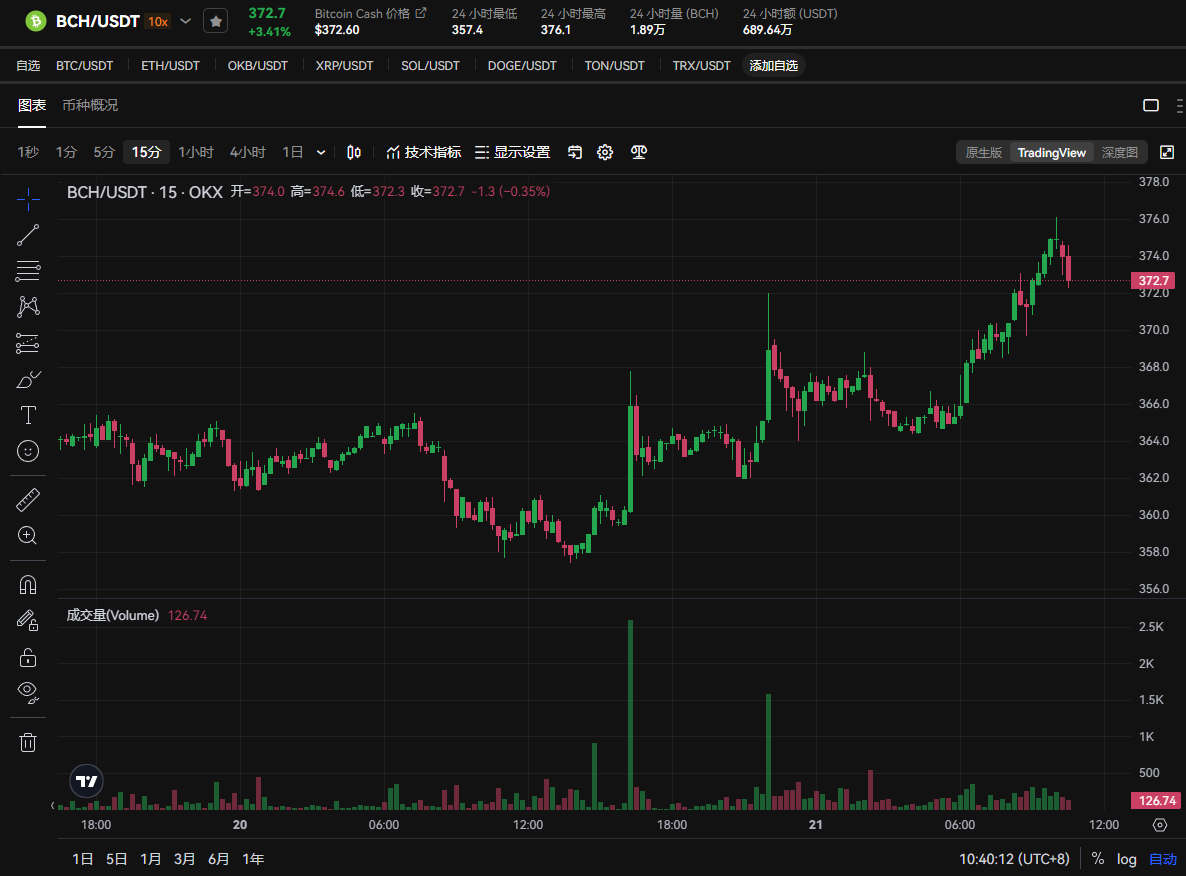Click the compare-symbols swap icon
The width and height of the screenshot is (1186, 876).
point(575,152)
